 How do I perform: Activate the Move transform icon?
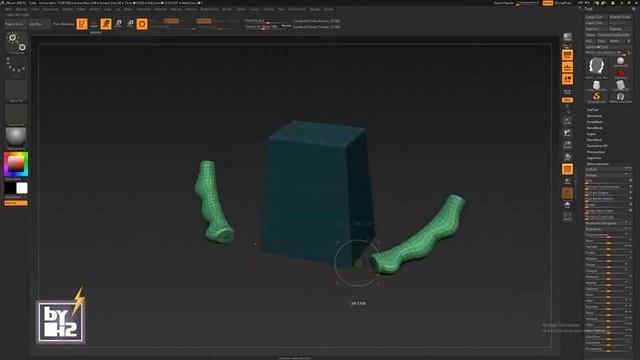[106, 24]
